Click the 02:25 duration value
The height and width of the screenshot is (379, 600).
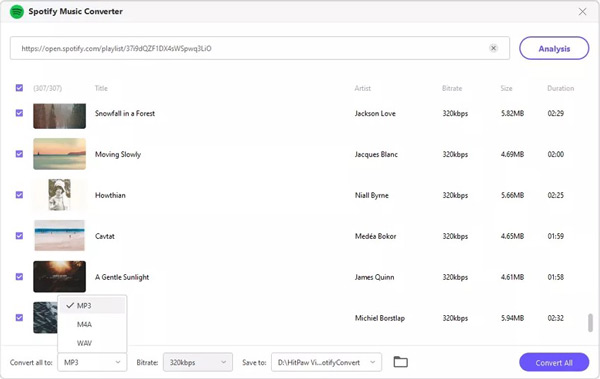tap(556, 195)
